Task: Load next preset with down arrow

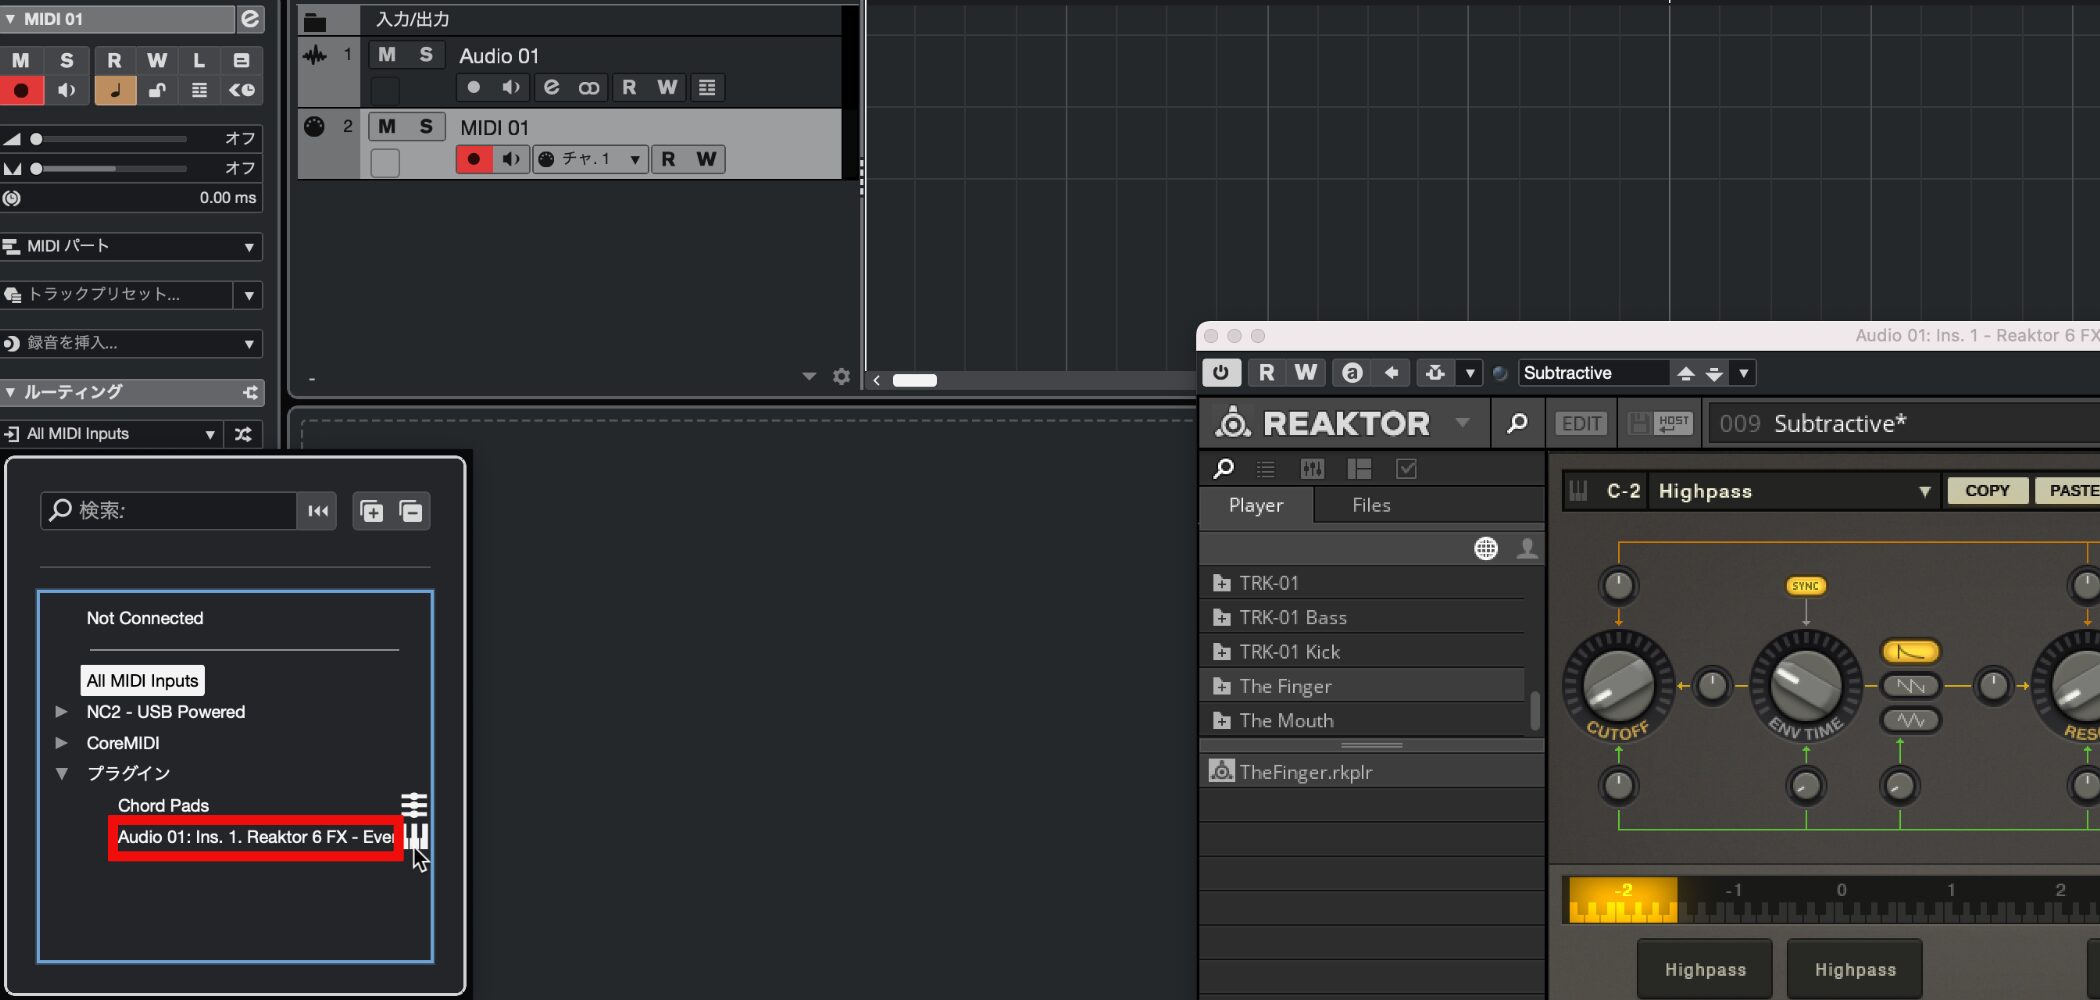Action: [x=1714, y=373]
